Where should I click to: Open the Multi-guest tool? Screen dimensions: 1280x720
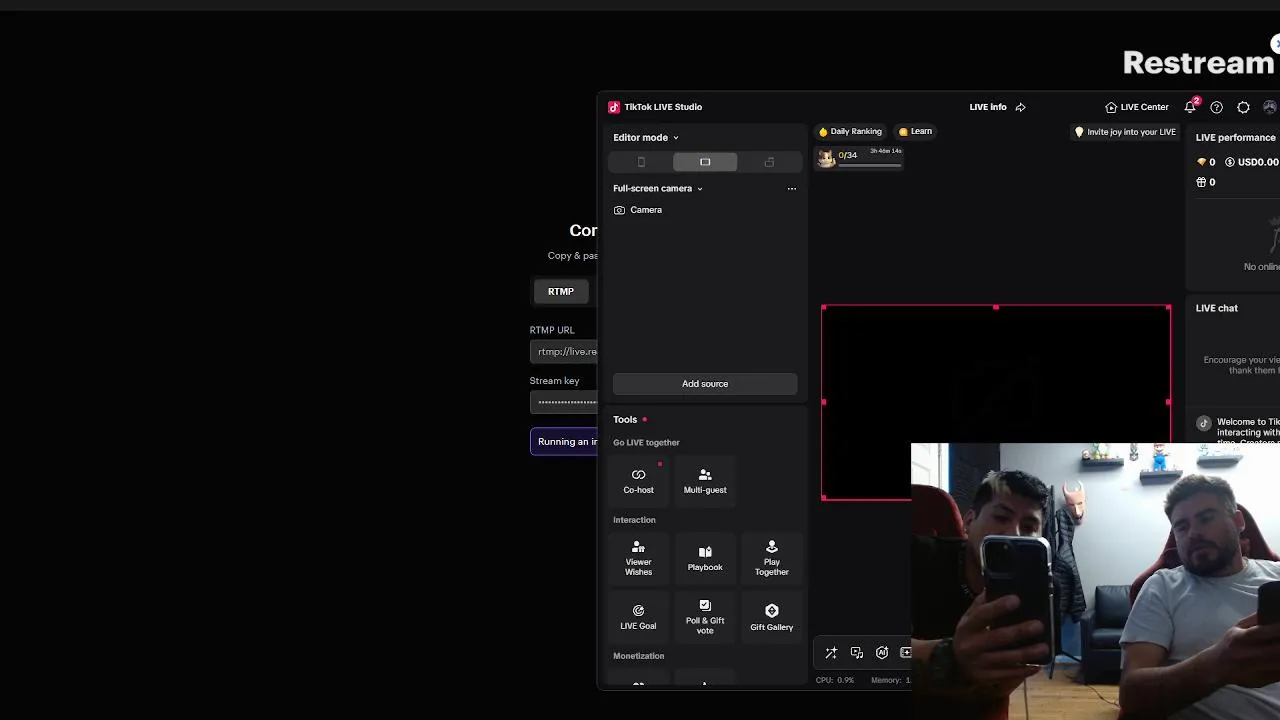point(705,481)
